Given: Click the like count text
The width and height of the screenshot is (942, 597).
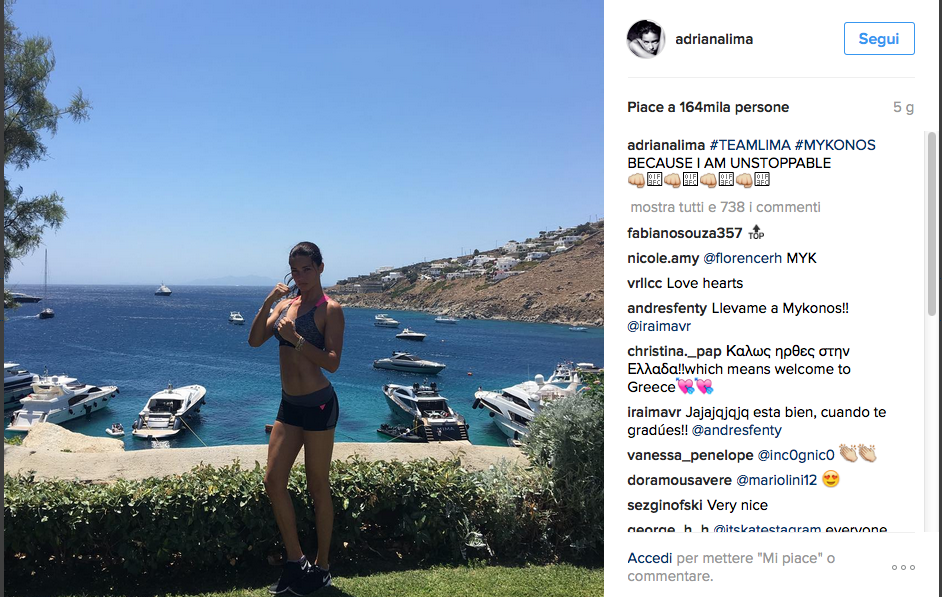Looking at the screenshot, I should pos(708,108).
